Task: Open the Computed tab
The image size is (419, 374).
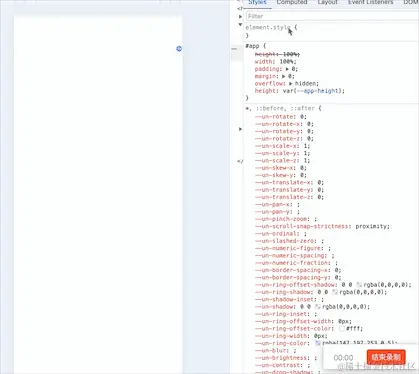Action: pos(292,2)
